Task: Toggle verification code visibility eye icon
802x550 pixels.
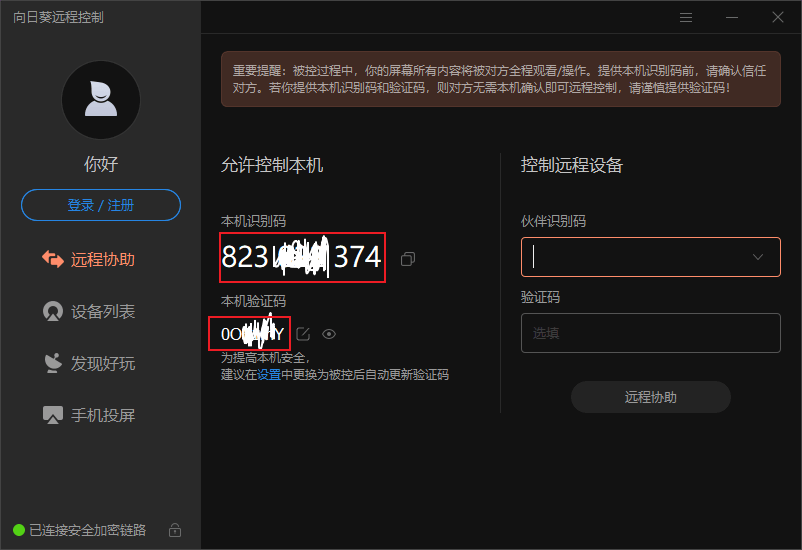Action: click(329, 334)
